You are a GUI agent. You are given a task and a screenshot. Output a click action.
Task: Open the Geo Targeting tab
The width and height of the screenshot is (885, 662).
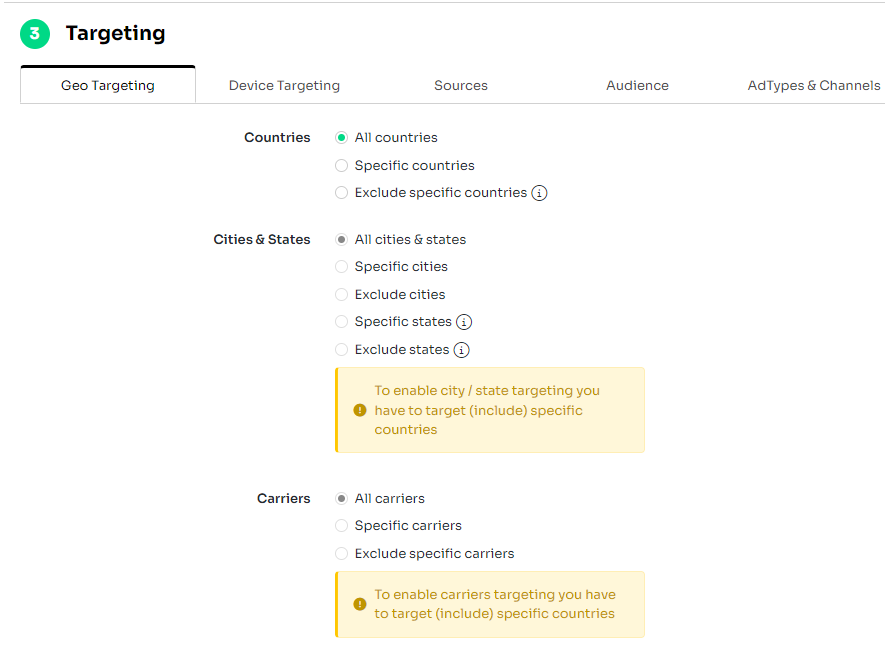(x=108, y=85)
